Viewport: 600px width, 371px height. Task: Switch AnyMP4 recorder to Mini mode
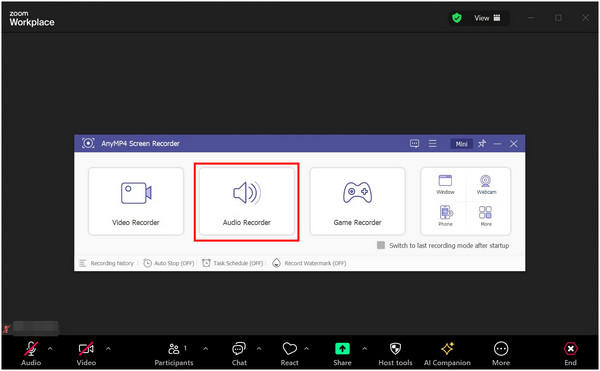coord(461,144)
